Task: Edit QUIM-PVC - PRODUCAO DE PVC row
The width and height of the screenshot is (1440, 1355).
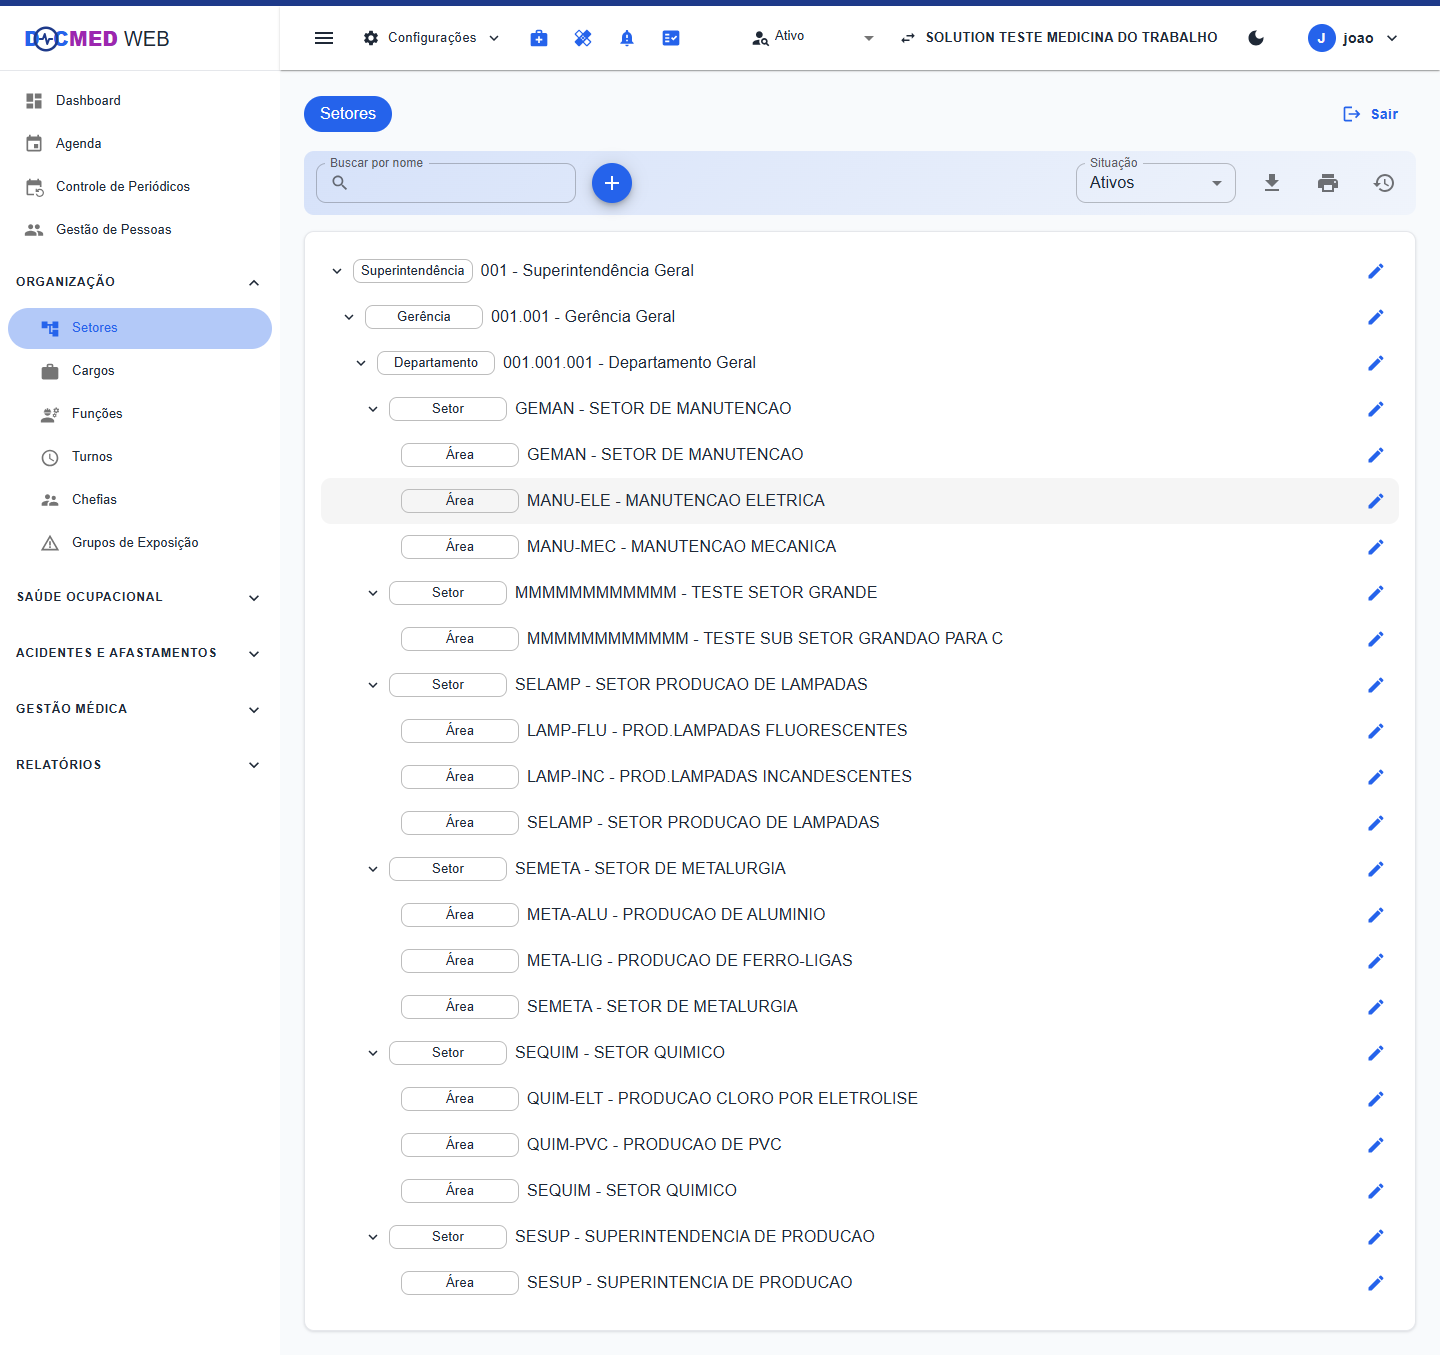Action: [x=1376, y=1145]
